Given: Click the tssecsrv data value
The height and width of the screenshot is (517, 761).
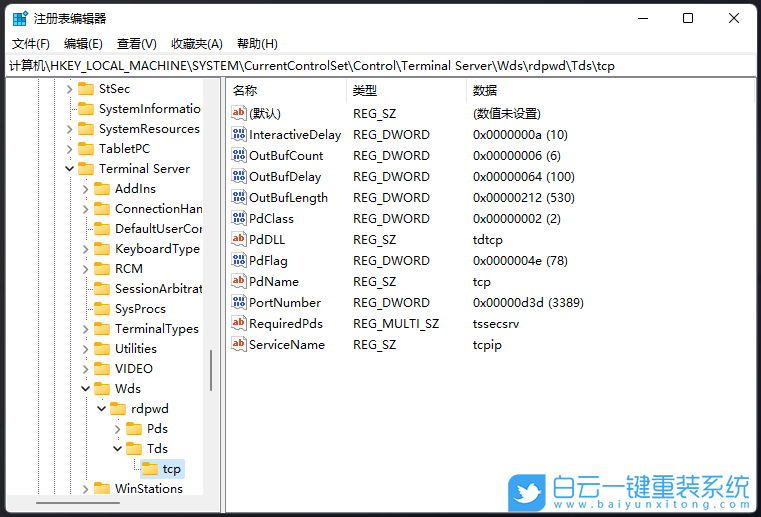Looking at the screenshot, I should pyautogui.click(x=496, y=324).
